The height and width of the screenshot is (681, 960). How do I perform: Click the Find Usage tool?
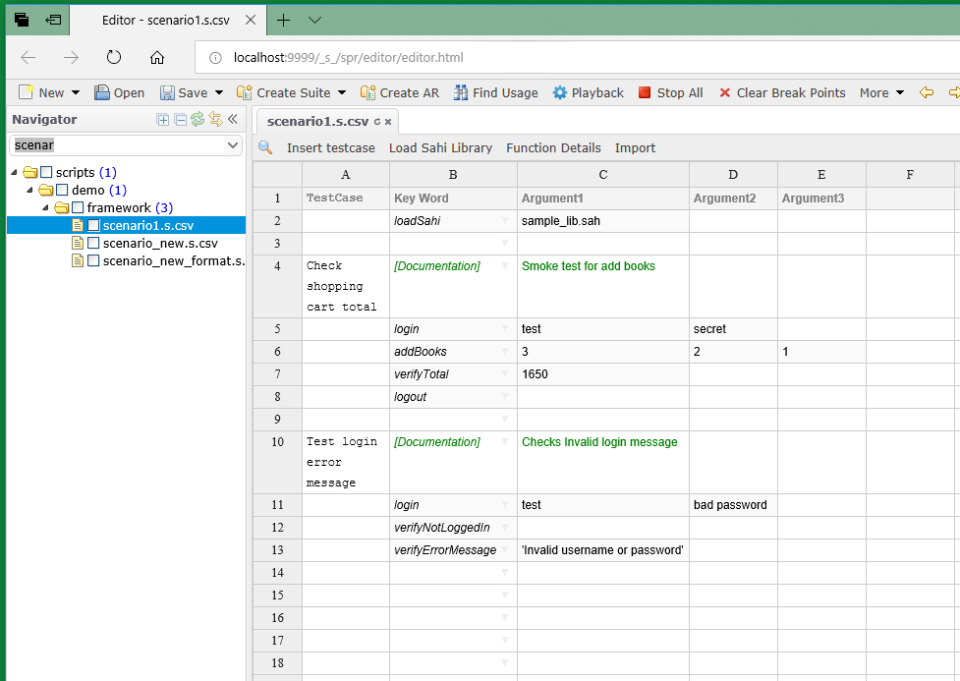tap(496, 92)
